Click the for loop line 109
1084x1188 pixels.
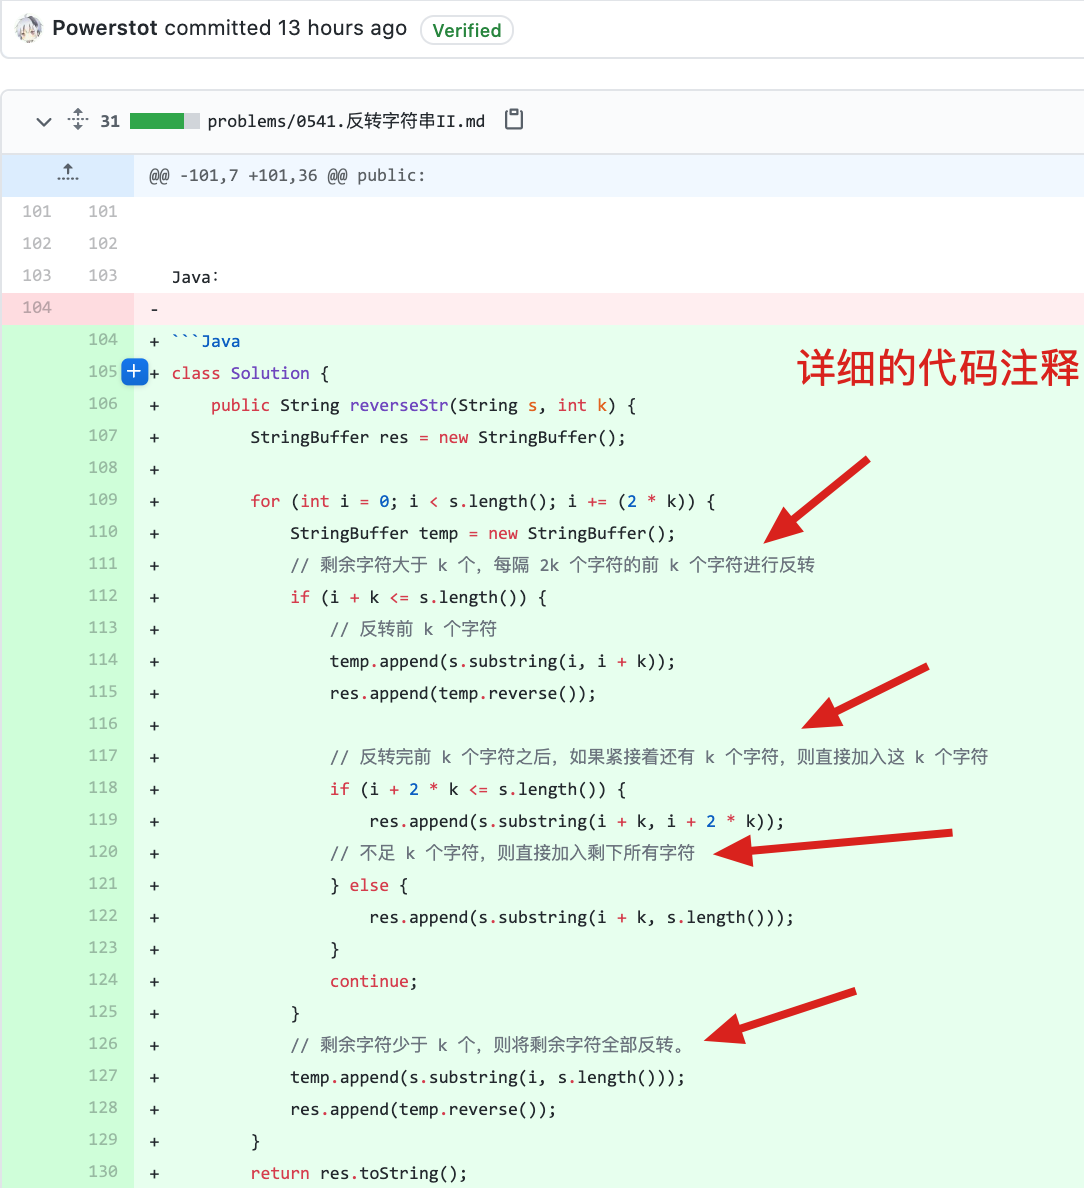pos(483,502)
